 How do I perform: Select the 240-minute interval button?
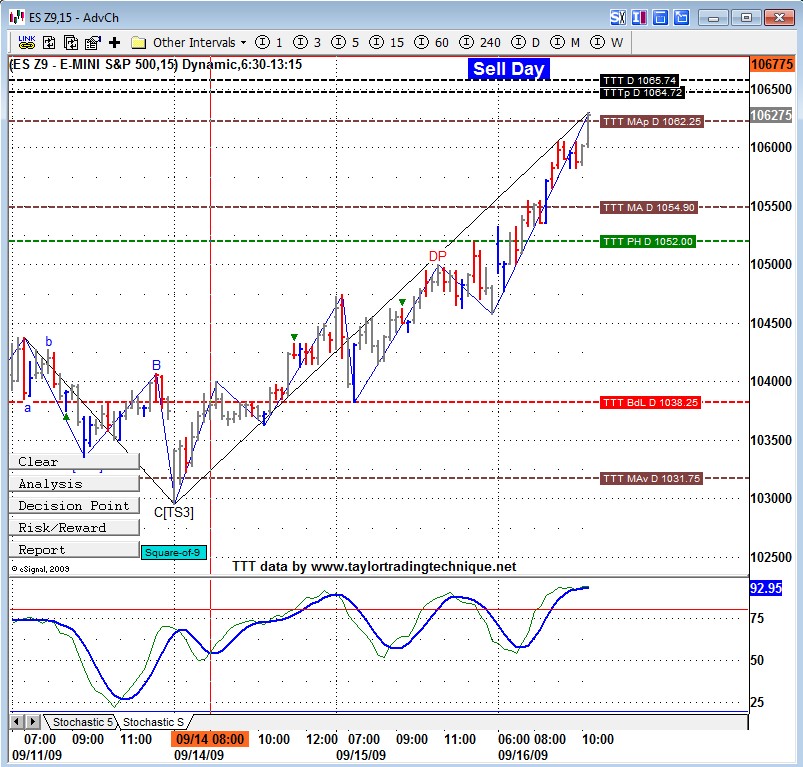pos(480,42)
